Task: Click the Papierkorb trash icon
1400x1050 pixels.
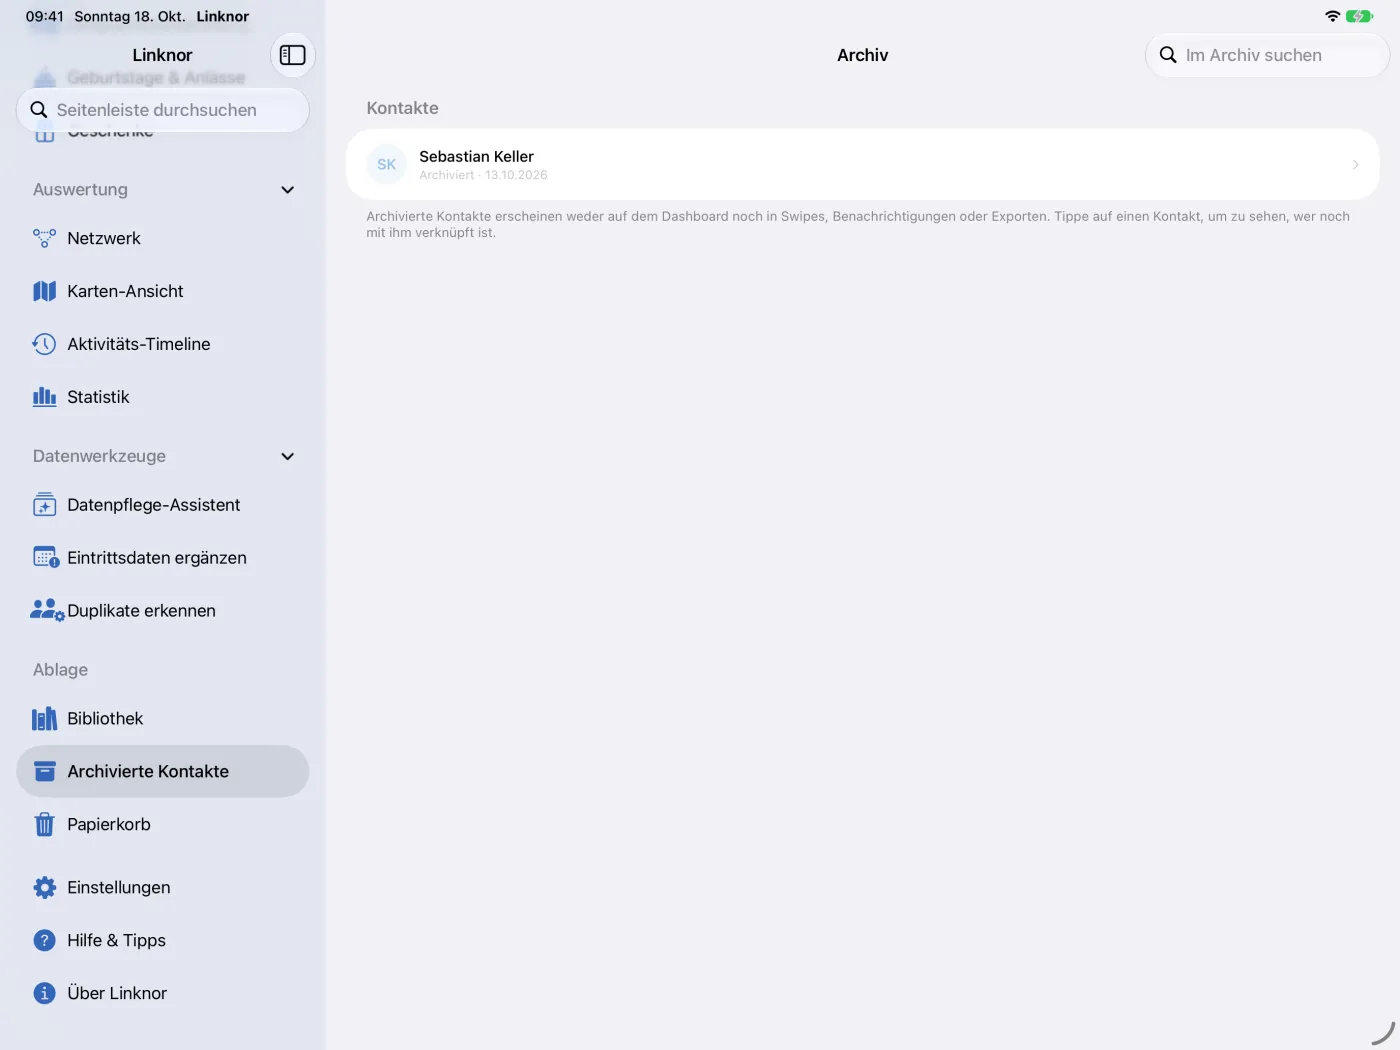Action: tap(45, 824)
